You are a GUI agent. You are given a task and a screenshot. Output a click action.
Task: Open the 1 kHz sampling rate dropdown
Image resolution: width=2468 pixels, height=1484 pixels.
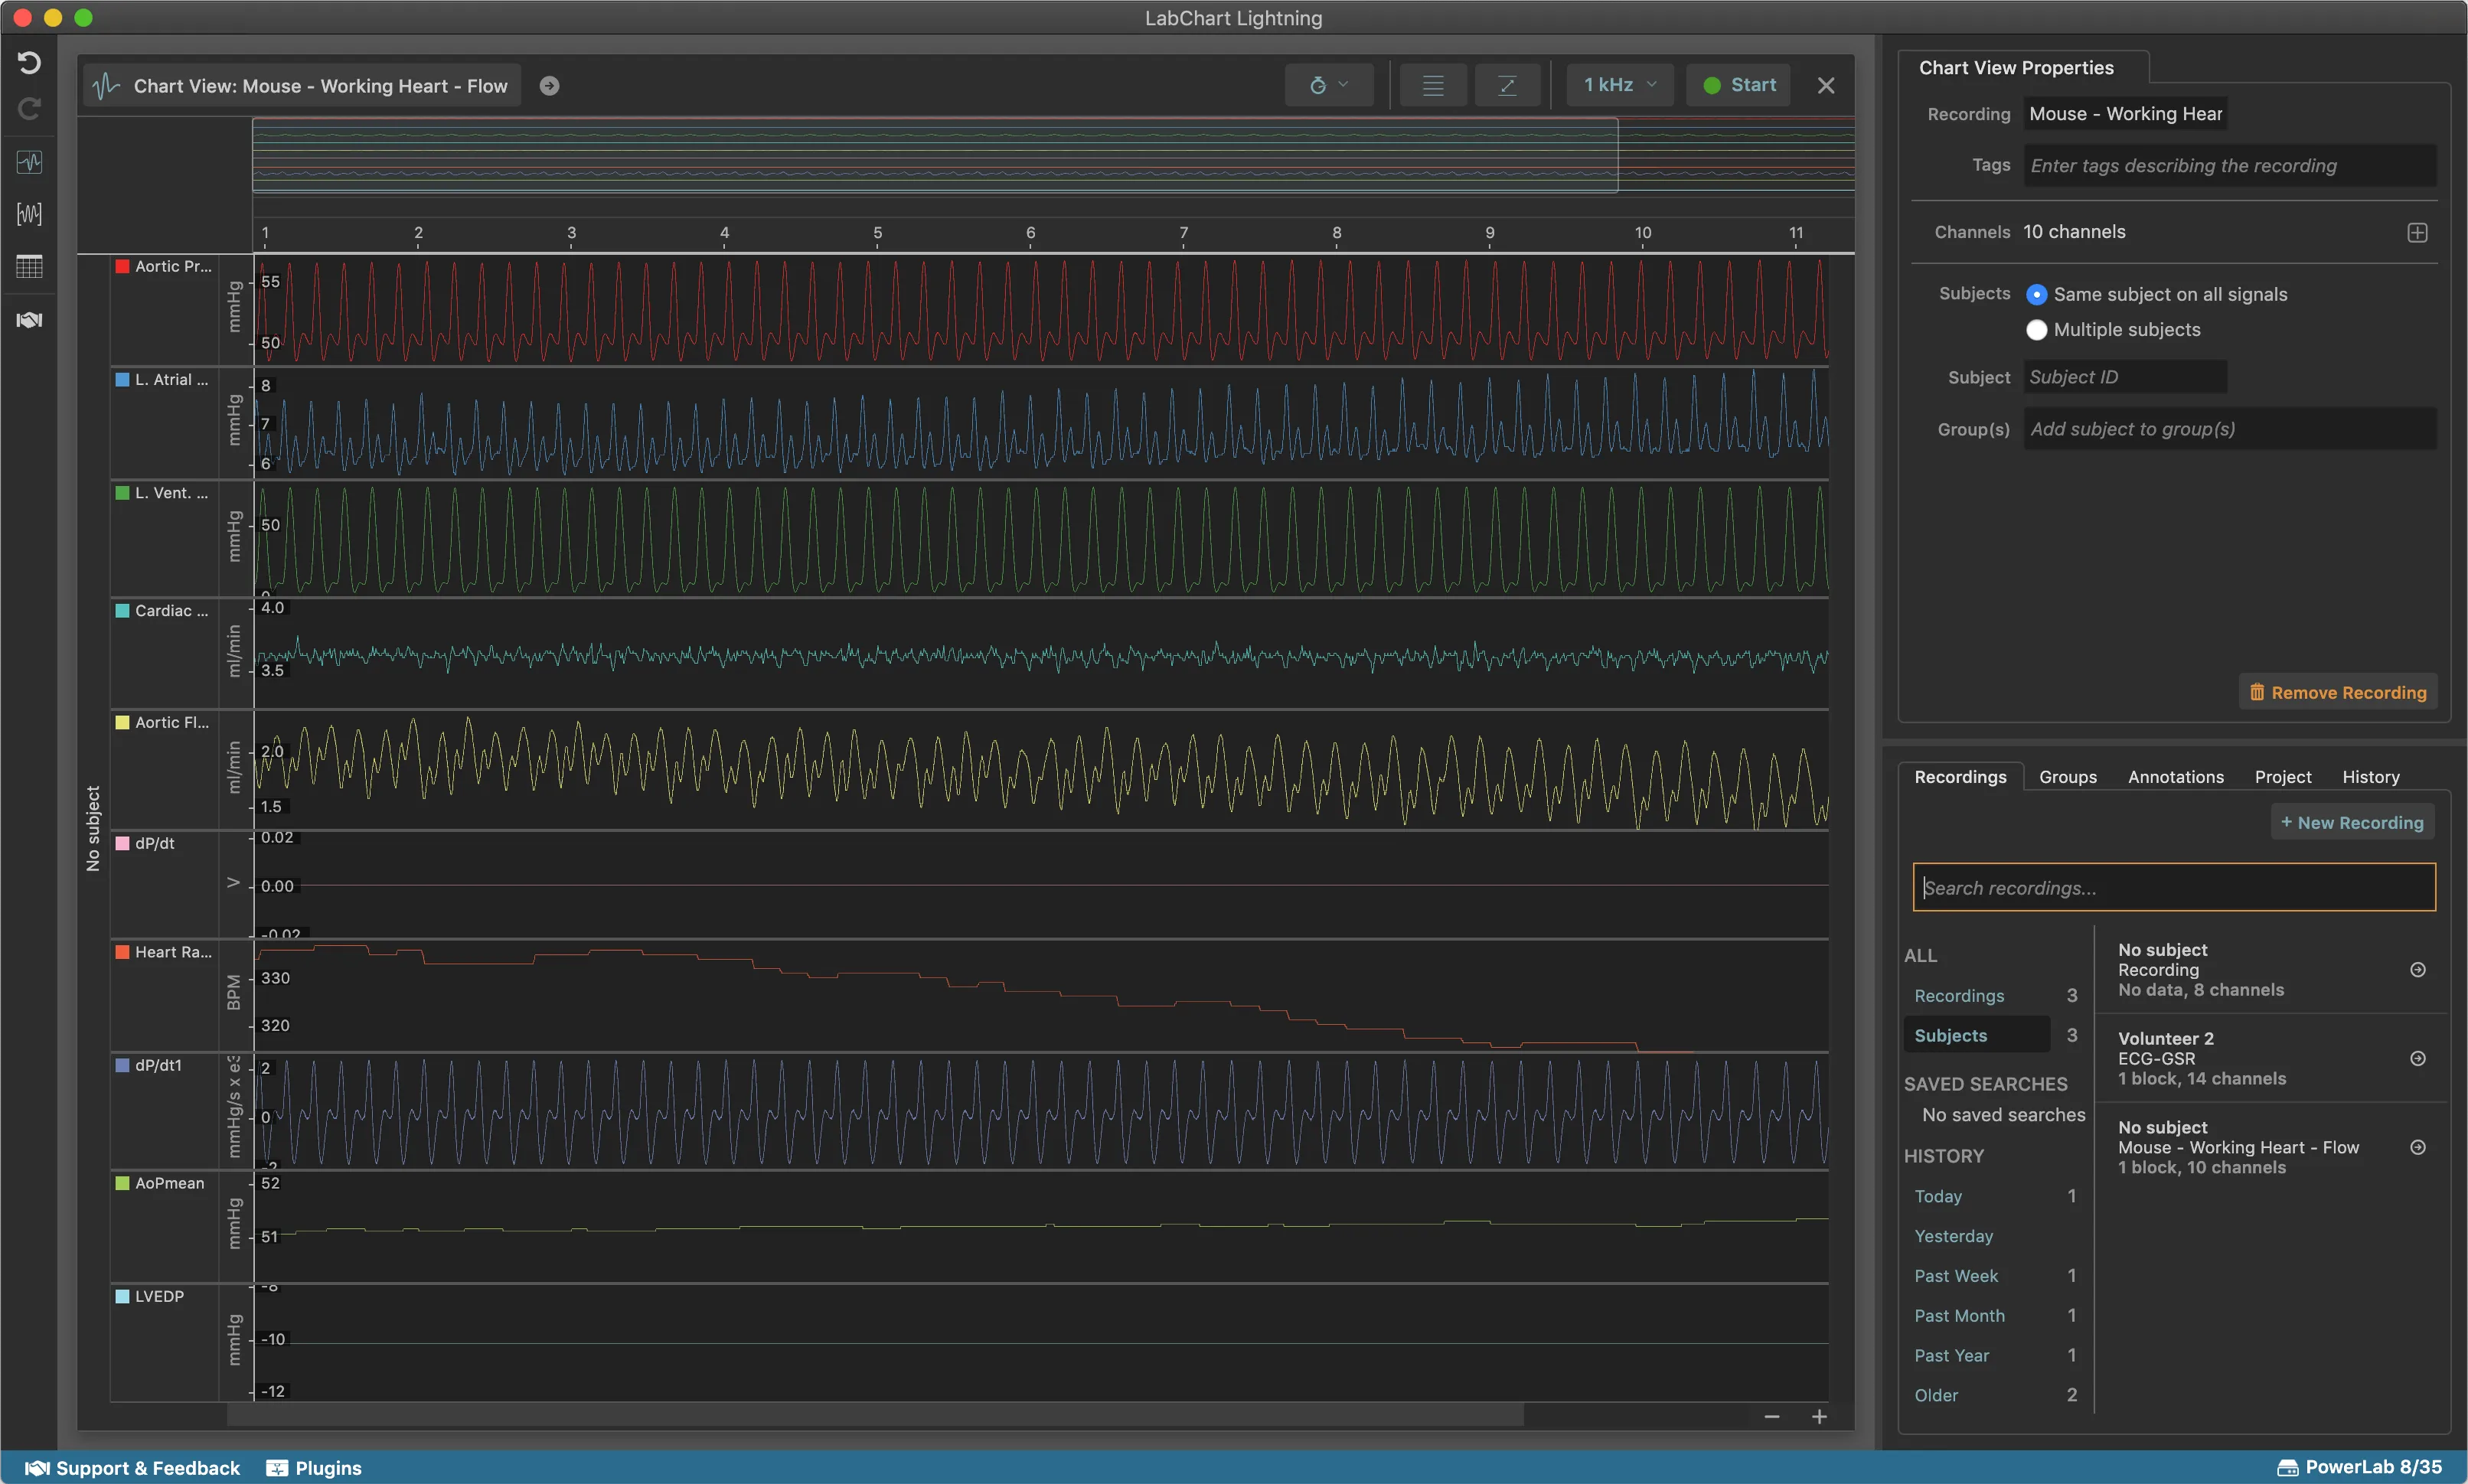click(x=1620, y=85)
